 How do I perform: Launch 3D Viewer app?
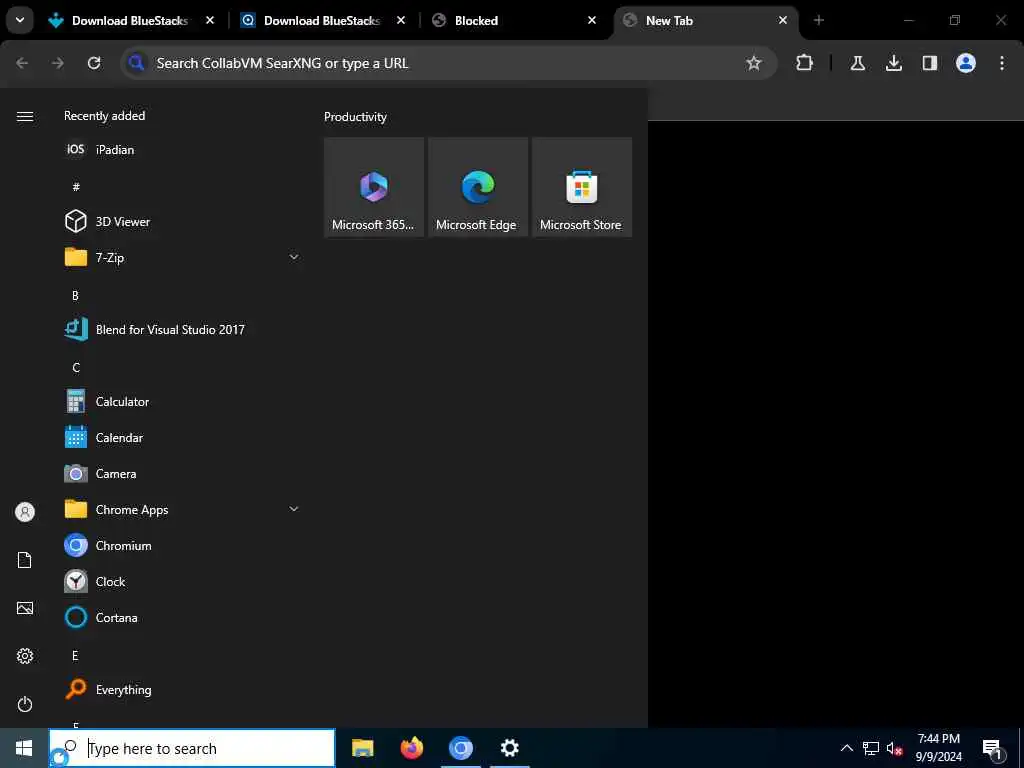point(182,221)
